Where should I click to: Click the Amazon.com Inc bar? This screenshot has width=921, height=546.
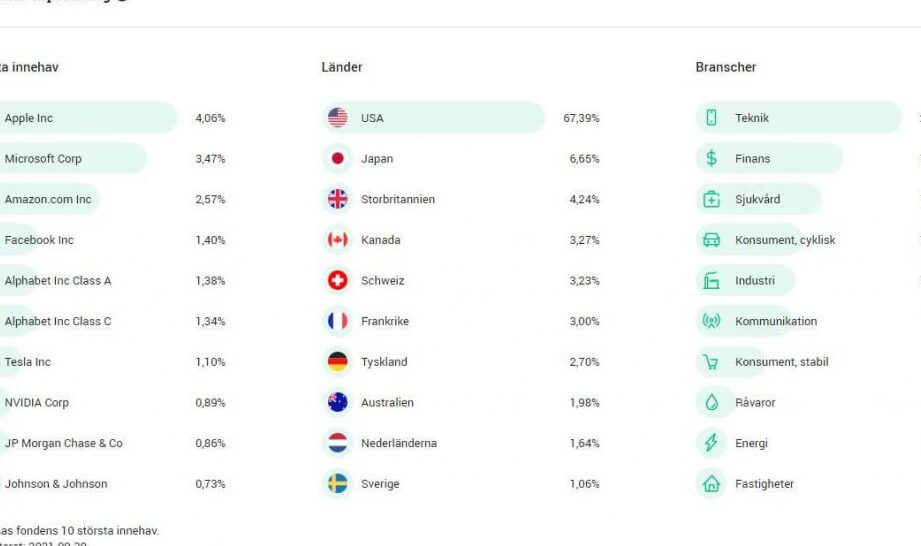point(50,199)
